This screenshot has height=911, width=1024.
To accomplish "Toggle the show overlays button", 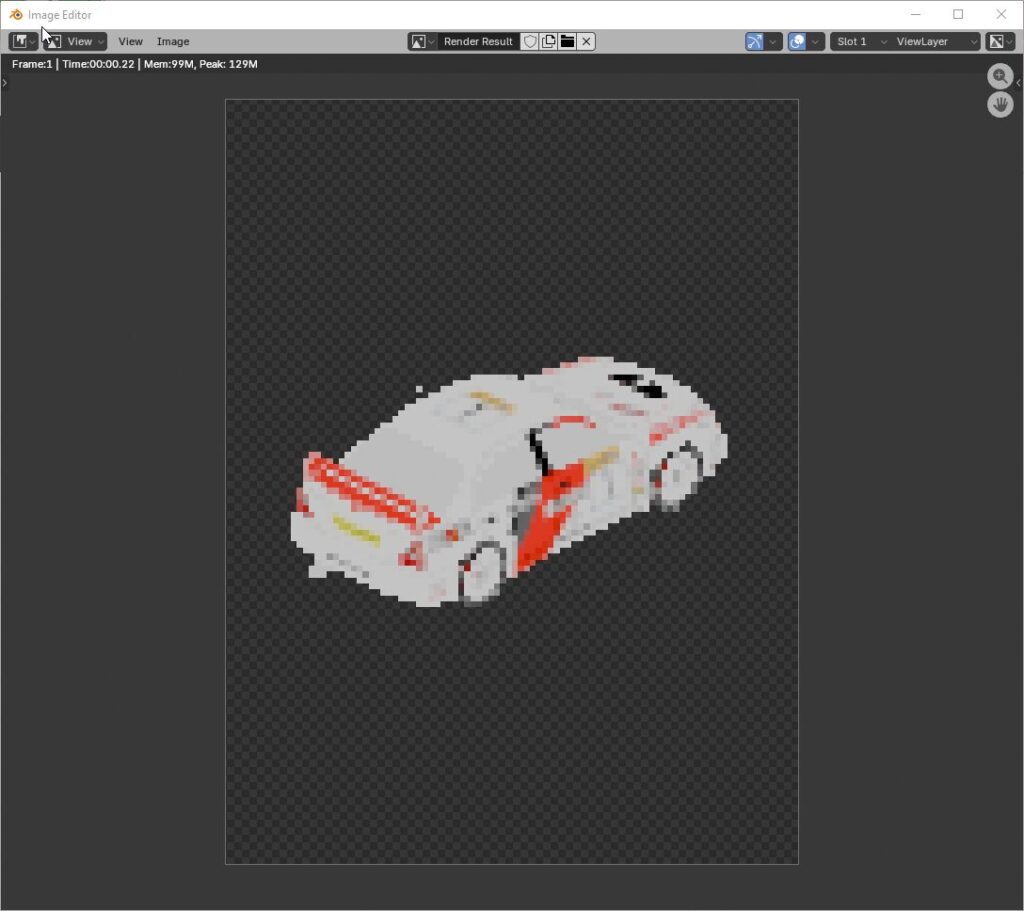I will point(797,41).
